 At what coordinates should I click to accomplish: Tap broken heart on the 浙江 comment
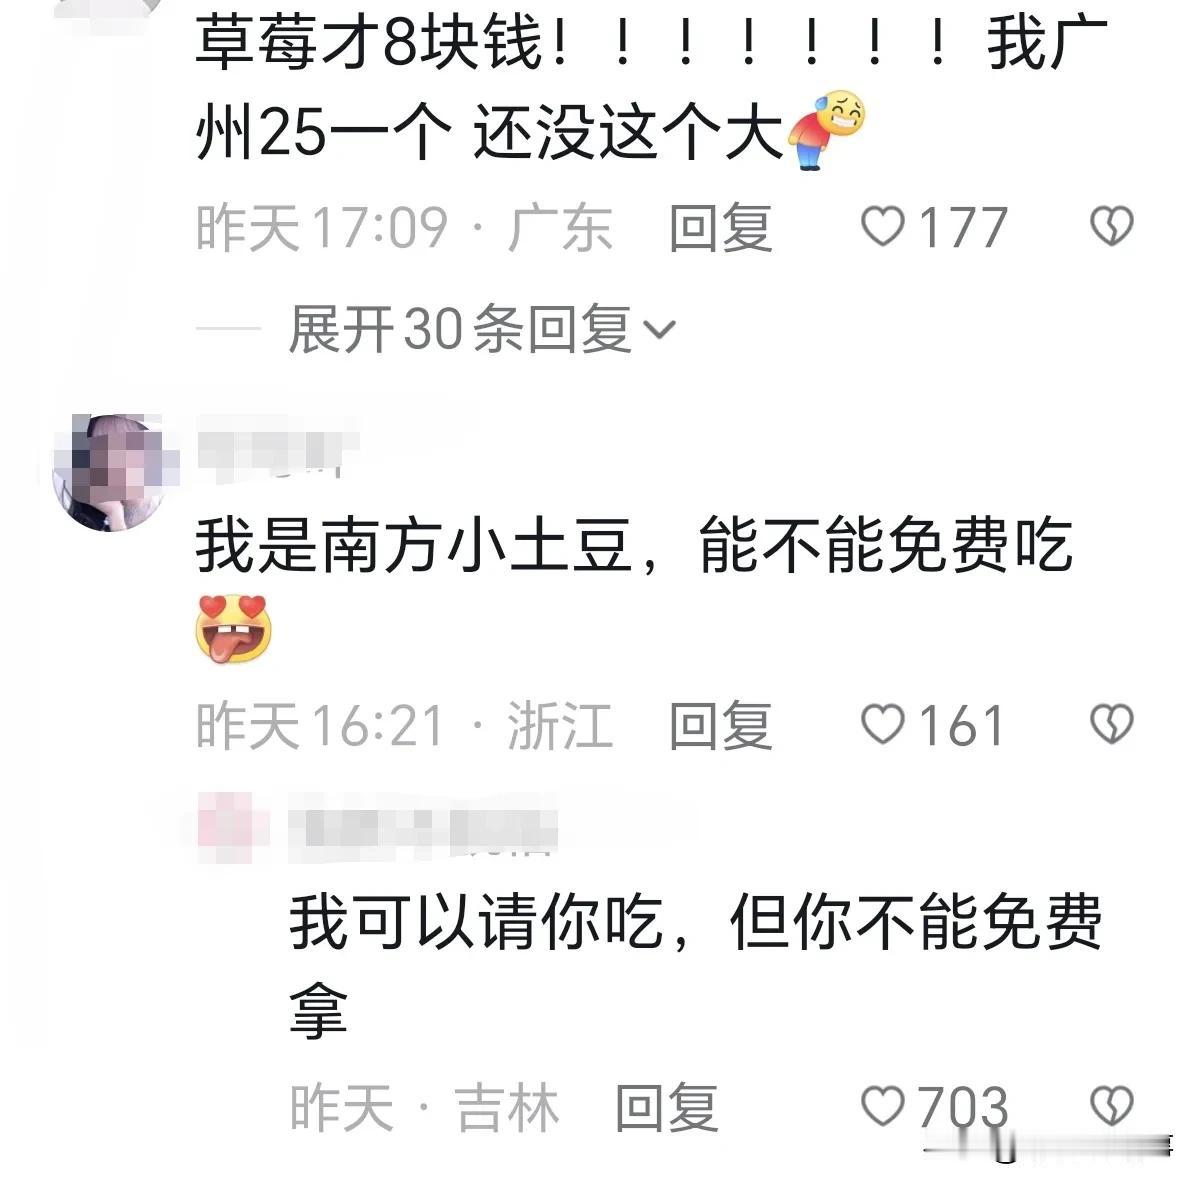click(1110, 724)
